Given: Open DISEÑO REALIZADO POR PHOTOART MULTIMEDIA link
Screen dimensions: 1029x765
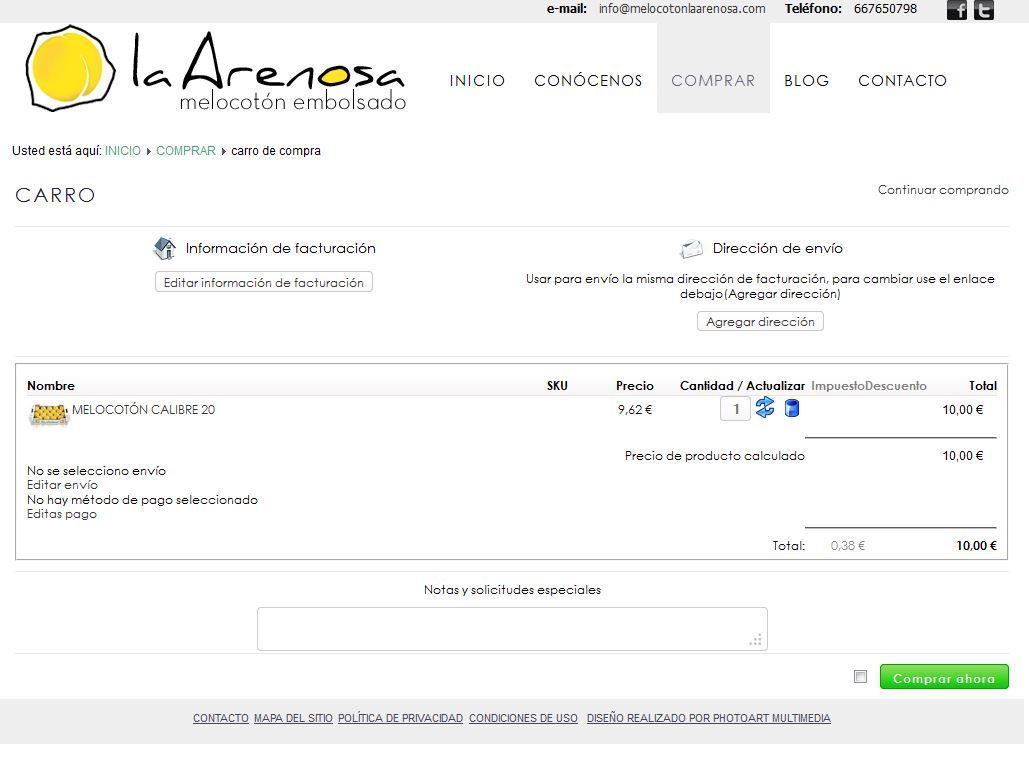Looking at the screenshot, I should pos(709,718).
